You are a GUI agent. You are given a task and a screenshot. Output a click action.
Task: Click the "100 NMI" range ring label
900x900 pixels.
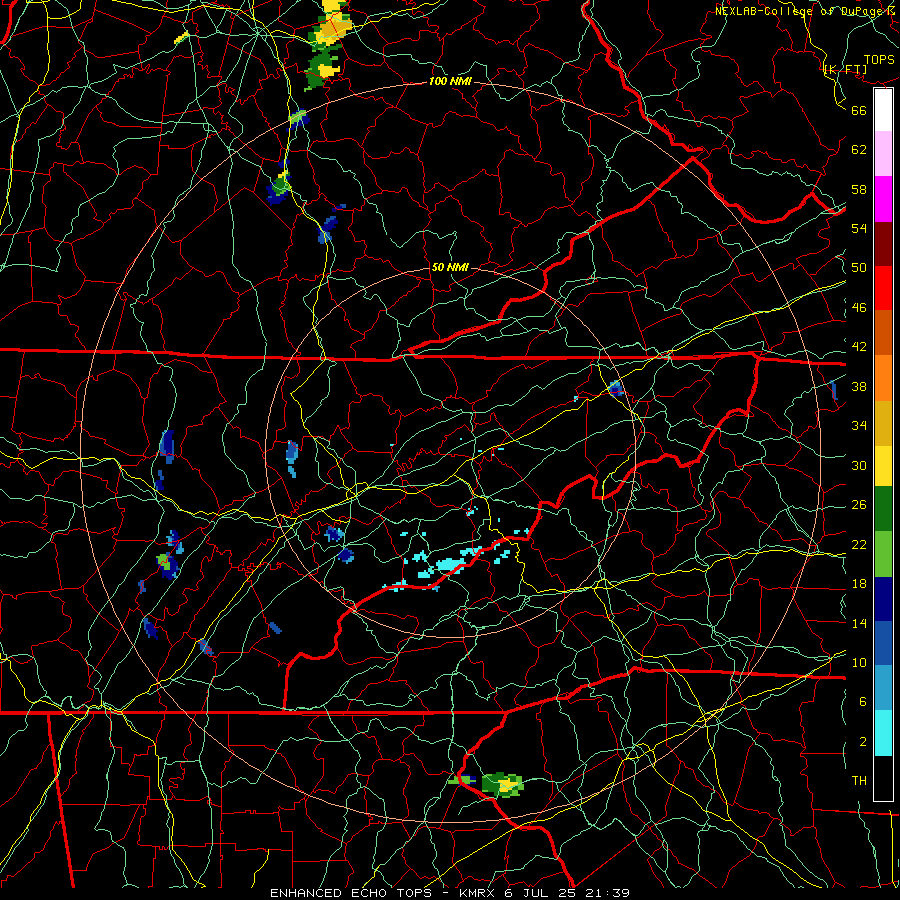coord(450,81)
